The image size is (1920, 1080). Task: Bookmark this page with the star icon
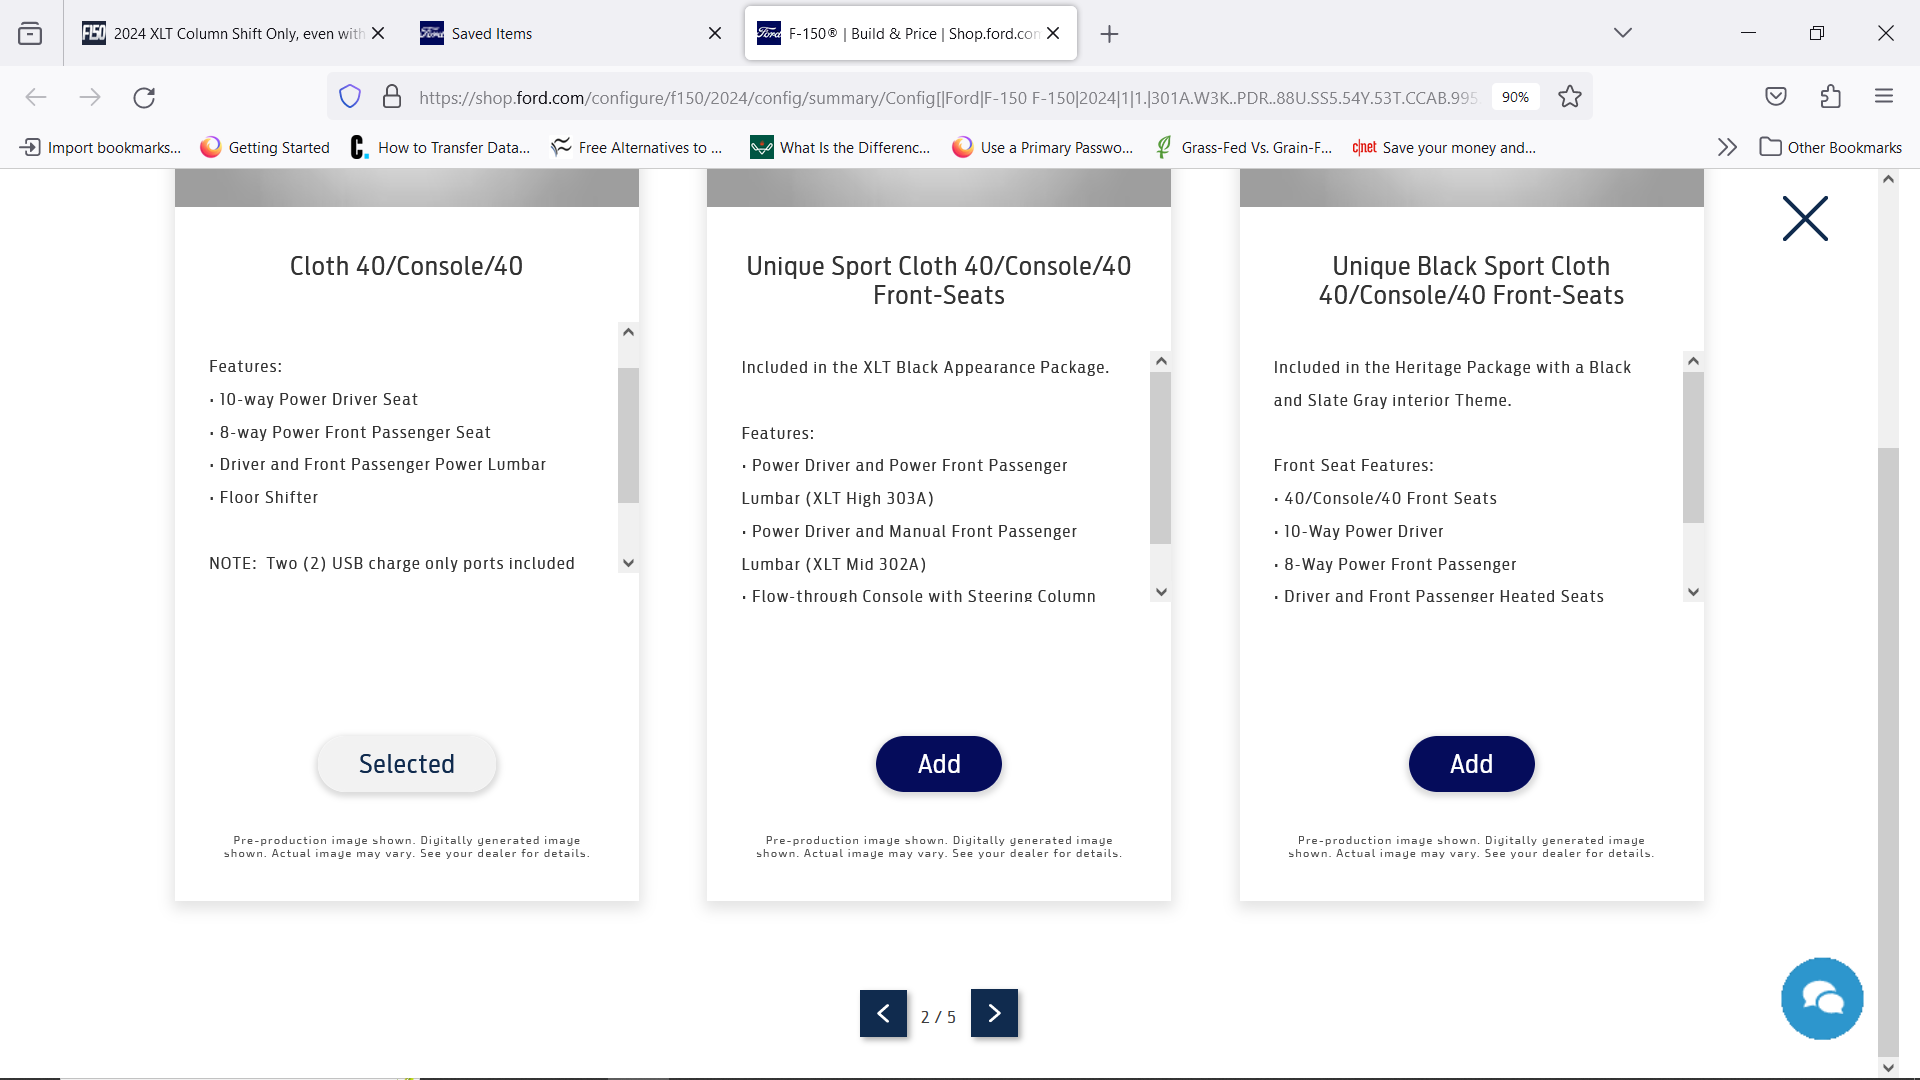click(1568, 96)
